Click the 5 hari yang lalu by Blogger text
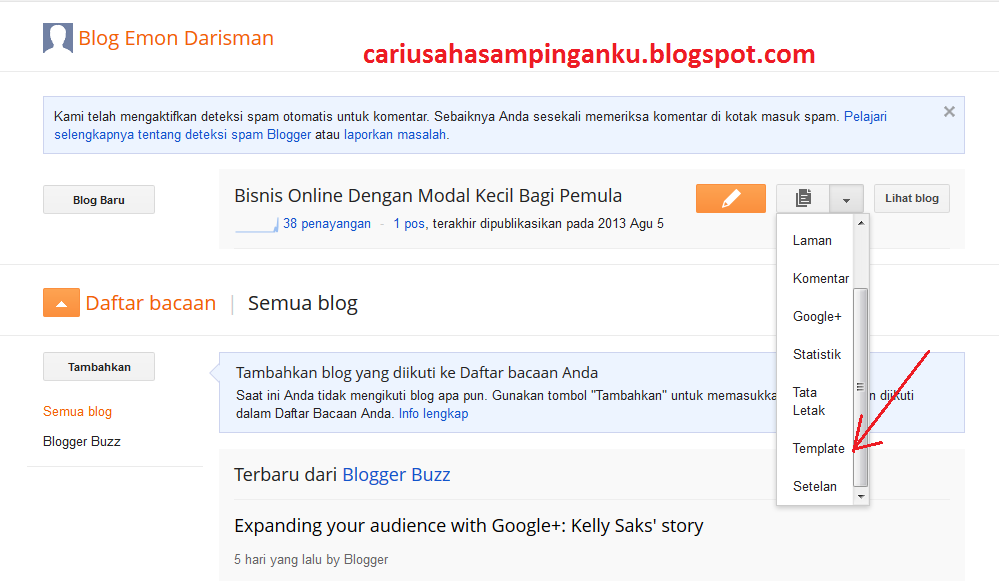Viewport: 999px width, 581px height. coord(311,559)
